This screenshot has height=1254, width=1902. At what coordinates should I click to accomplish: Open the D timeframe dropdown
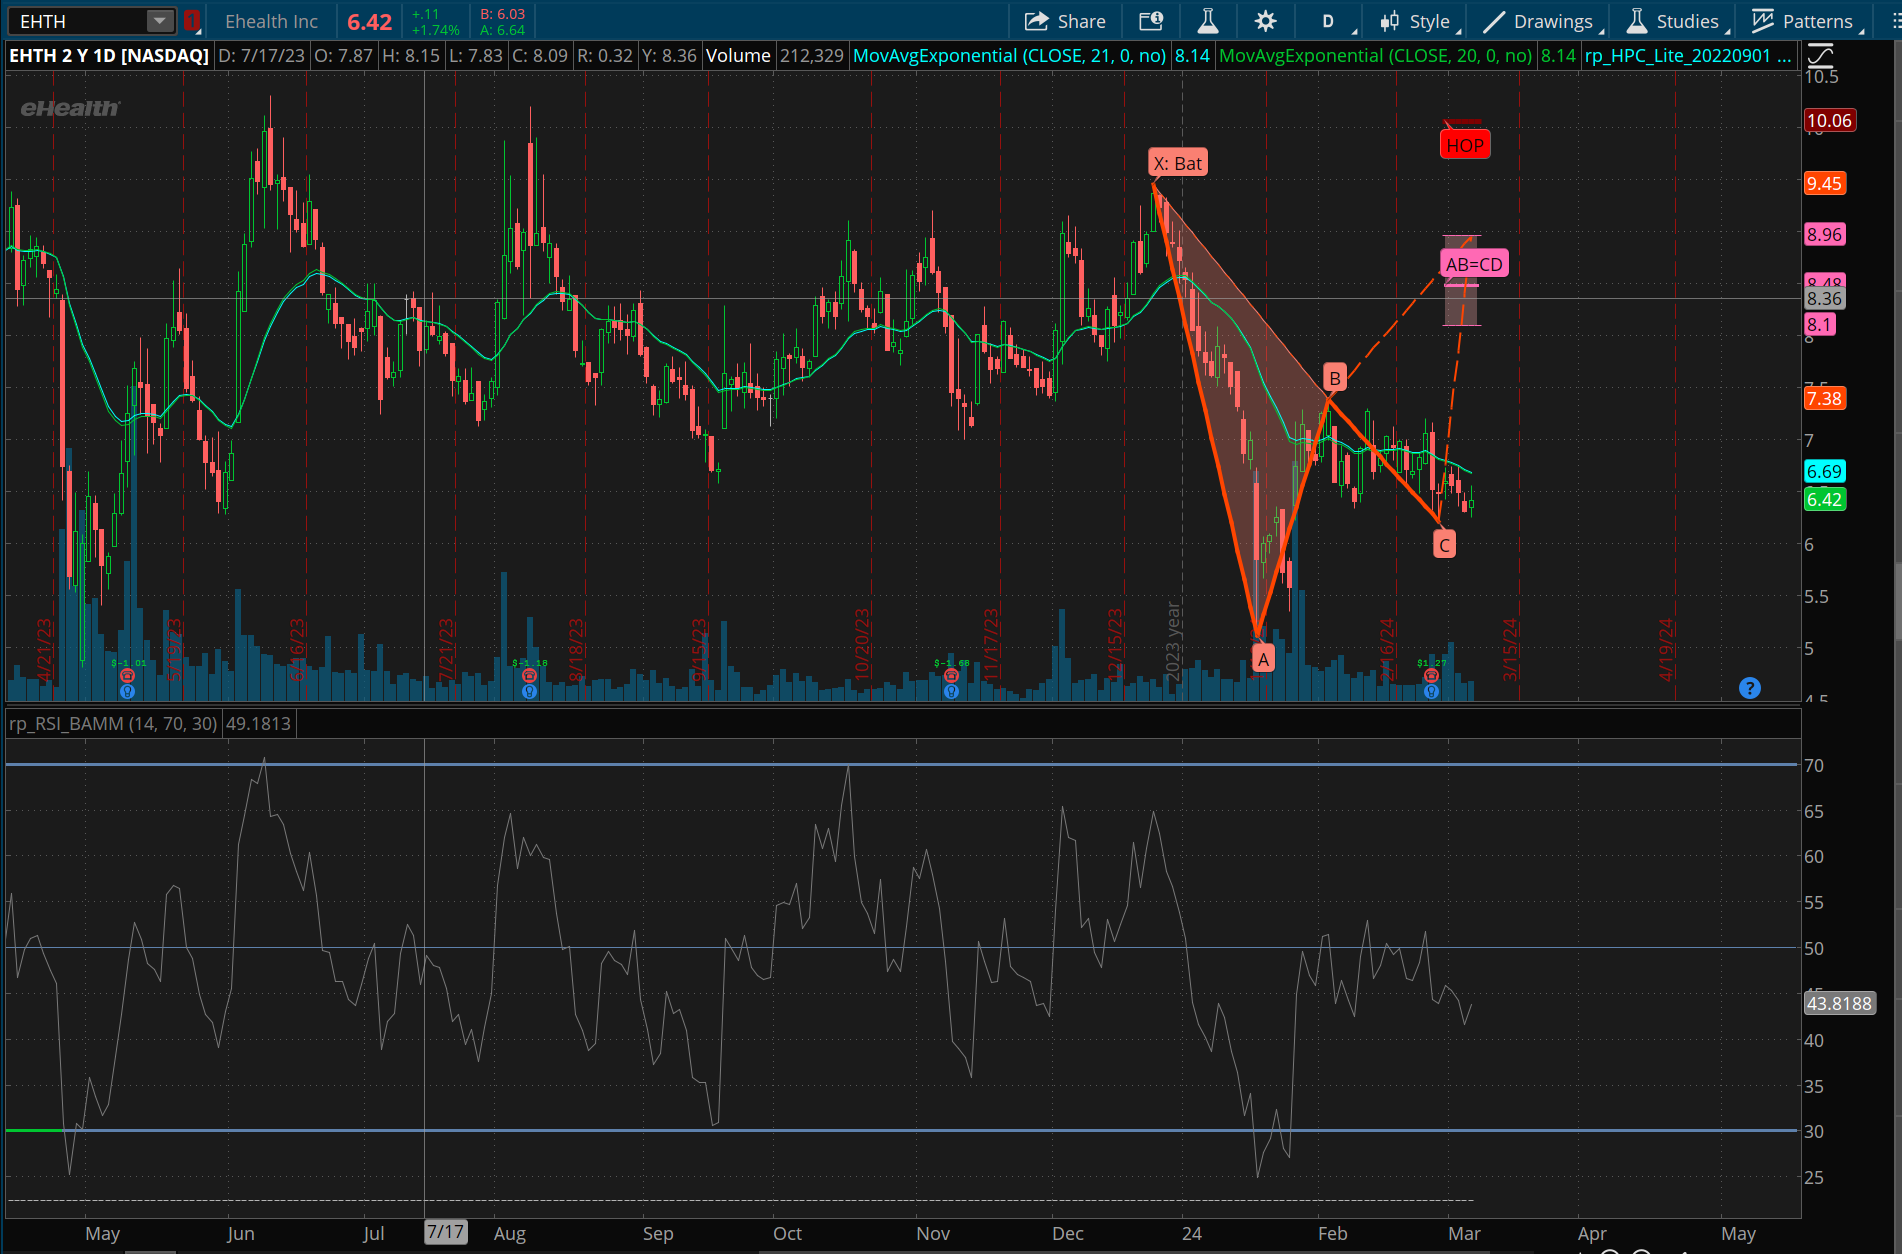1329,21
